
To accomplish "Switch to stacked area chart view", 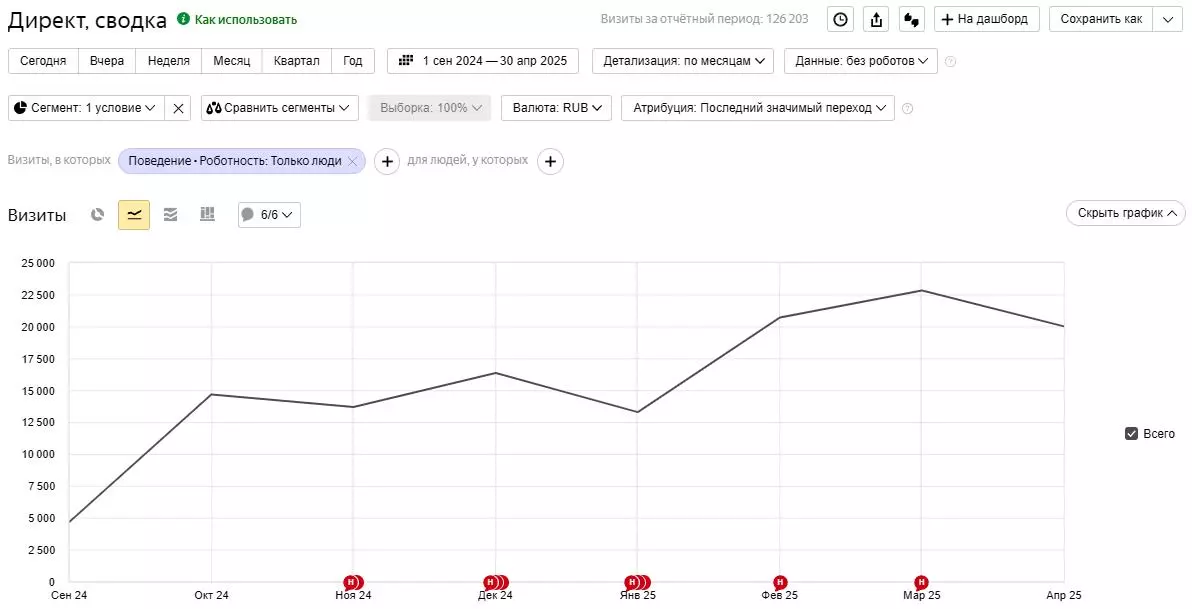I will click(x=171, y=214).
